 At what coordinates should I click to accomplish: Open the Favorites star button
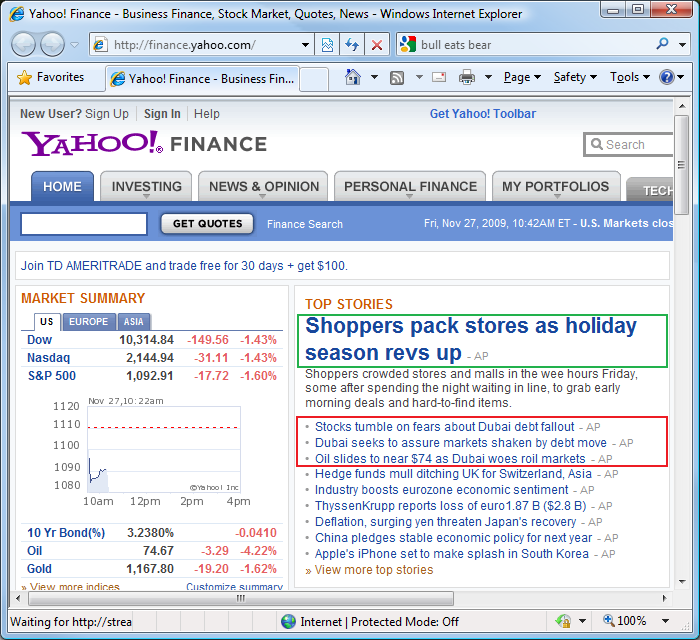tap(50, 77)
